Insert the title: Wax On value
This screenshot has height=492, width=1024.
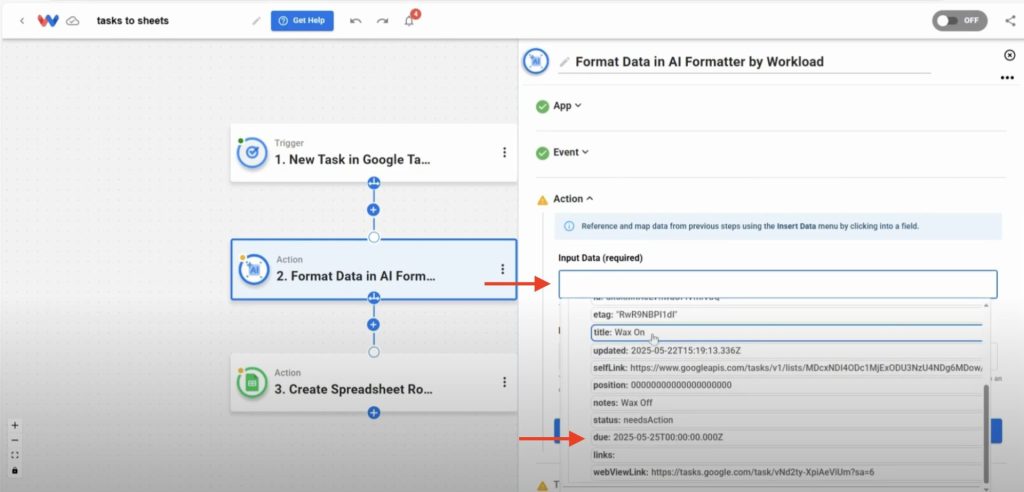tap(786, 333)
